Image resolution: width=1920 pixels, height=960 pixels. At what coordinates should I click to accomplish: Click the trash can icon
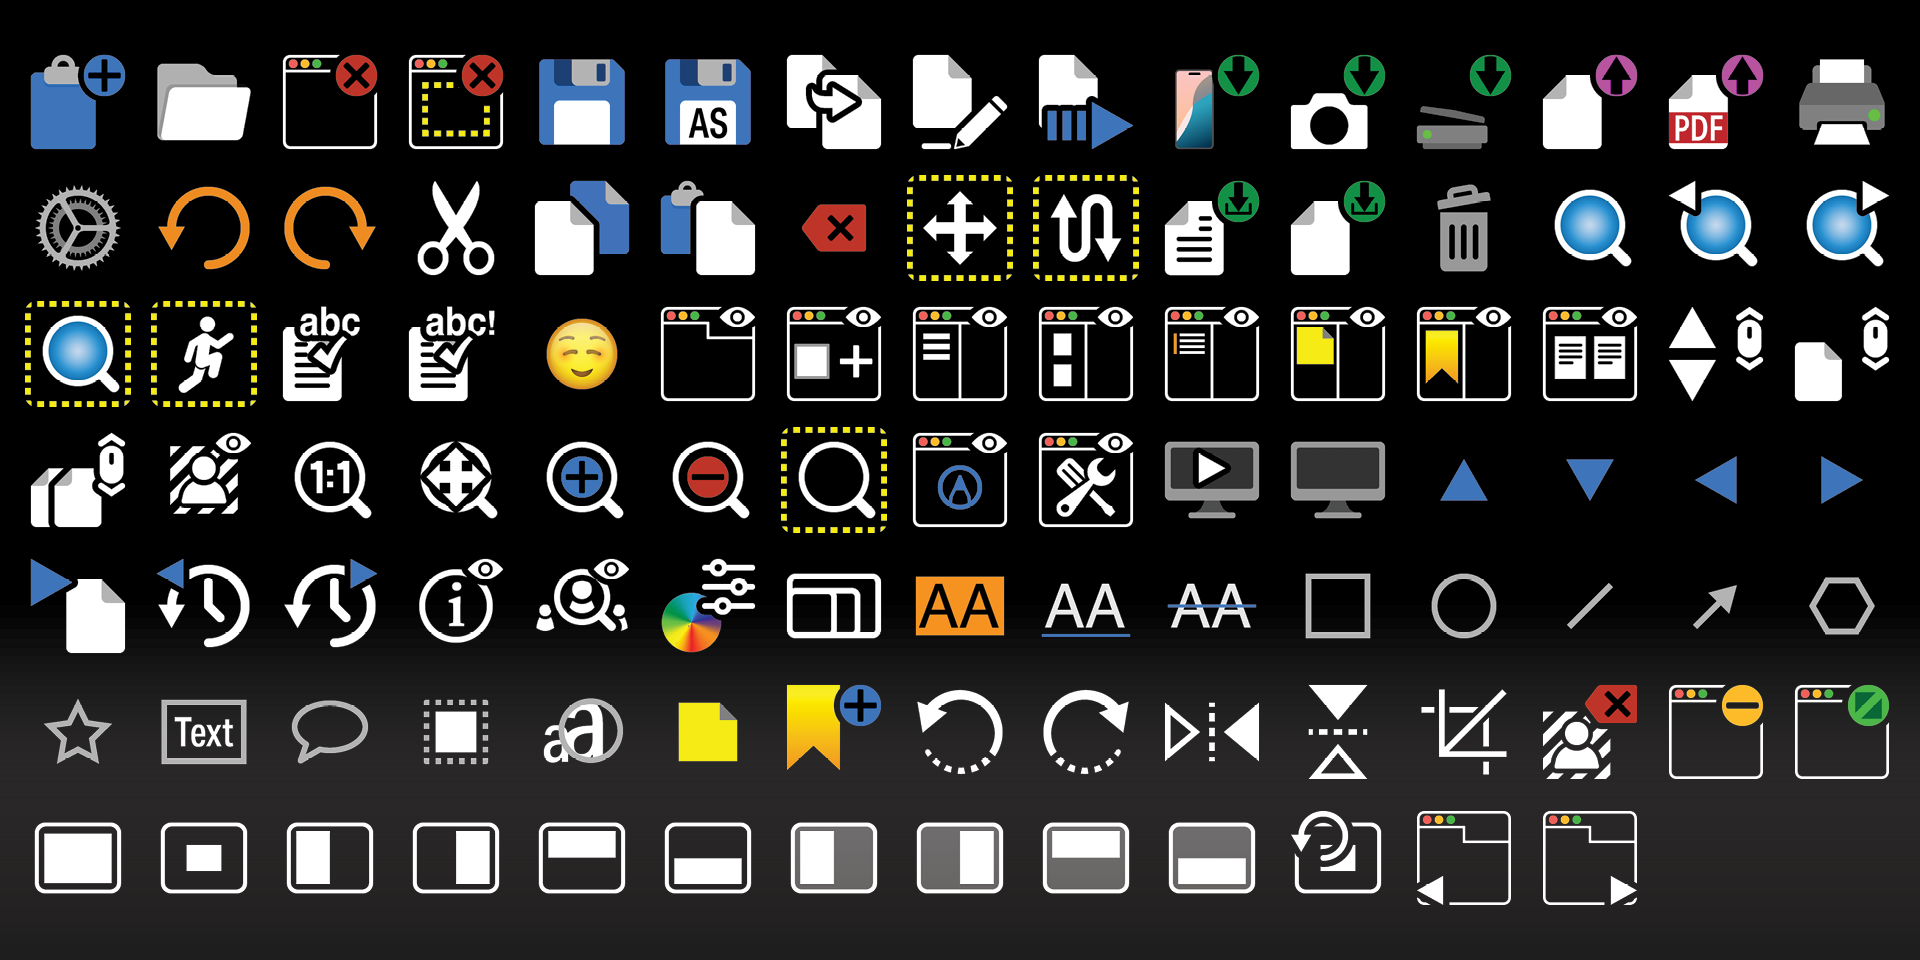point(1464,228)
